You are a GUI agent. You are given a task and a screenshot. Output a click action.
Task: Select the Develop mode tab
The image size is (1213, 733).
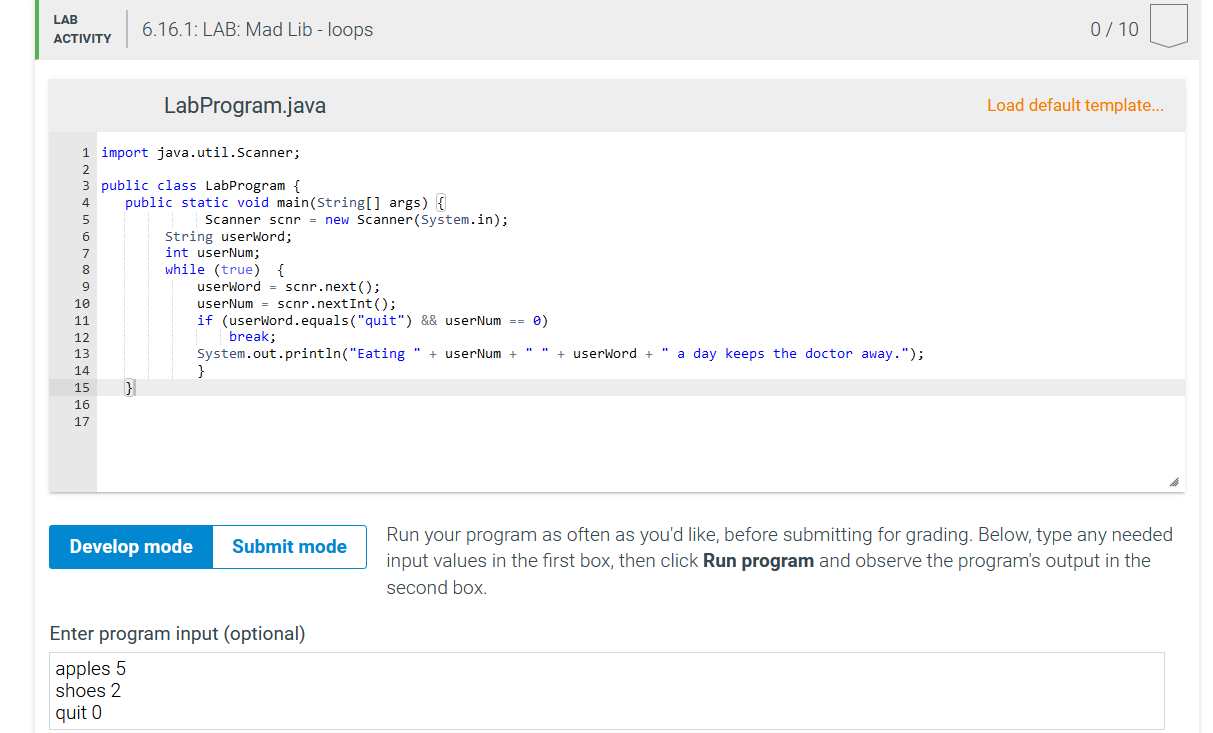click(x=130, y=547)
